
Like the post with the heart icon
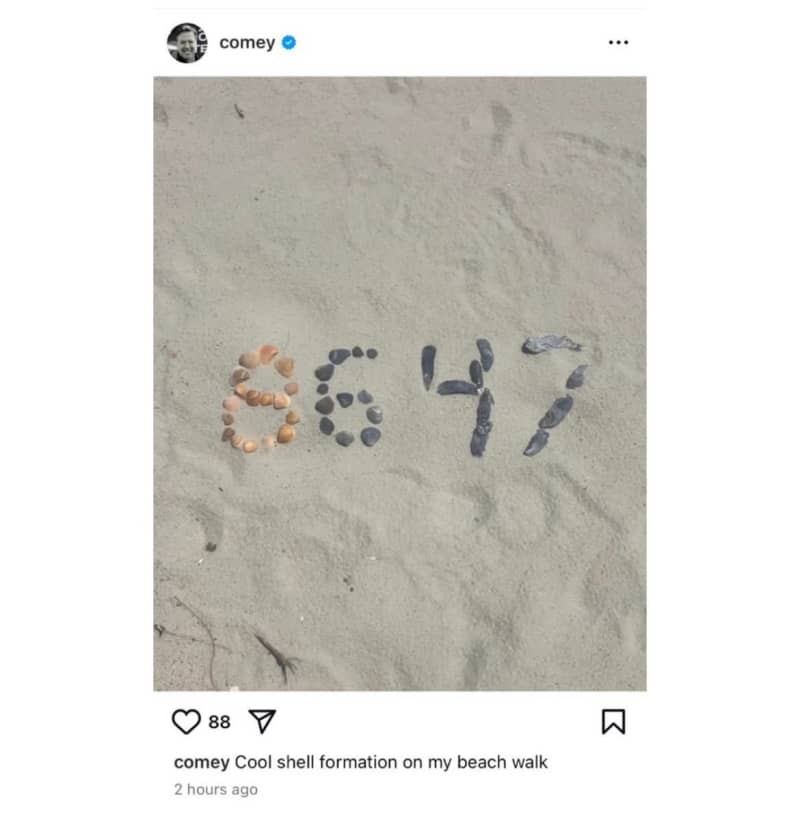click(x=186, y=722)
